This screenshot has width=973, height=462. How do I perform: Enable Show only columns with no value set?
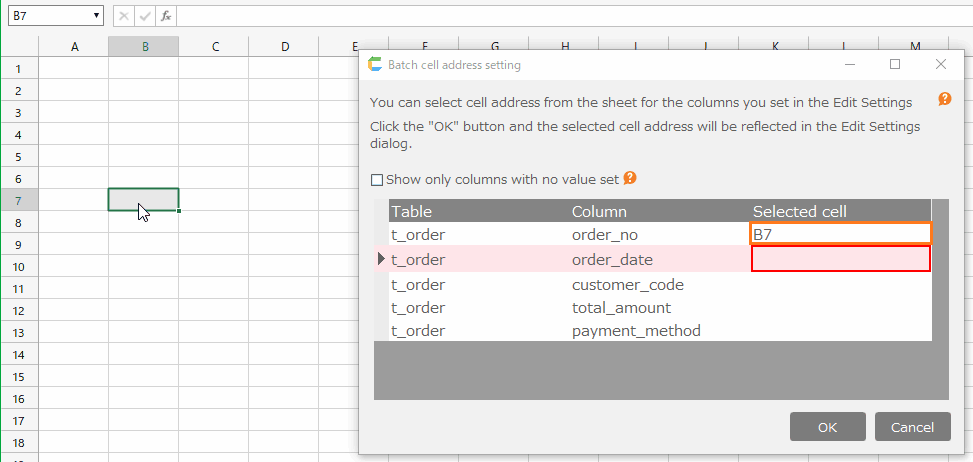tap(377, 180)
